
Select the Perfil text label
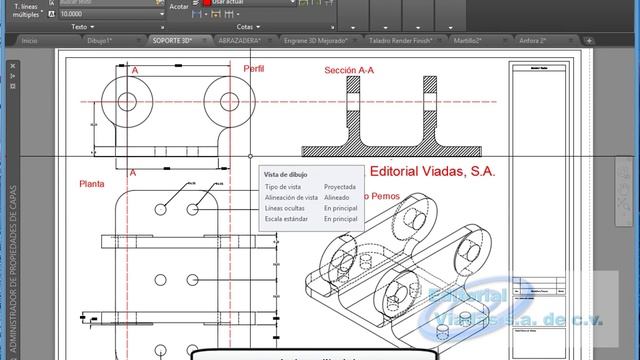[x=253, y=69]
